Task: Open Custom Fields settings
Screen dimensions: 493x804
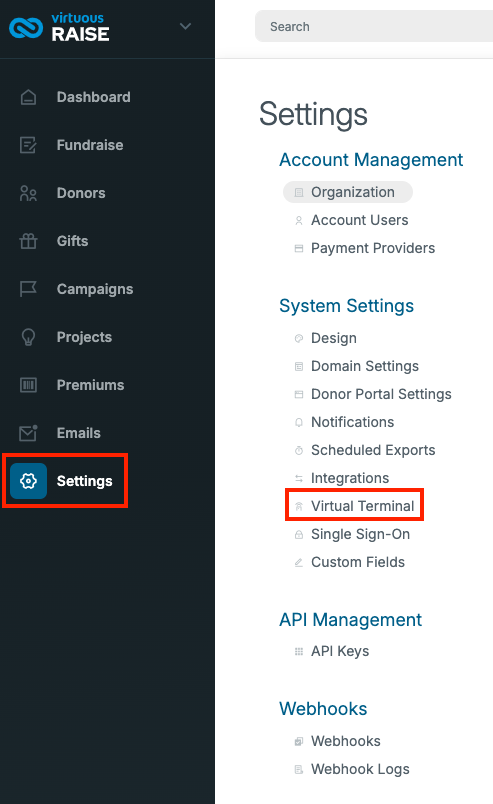Action: (358, 562)
